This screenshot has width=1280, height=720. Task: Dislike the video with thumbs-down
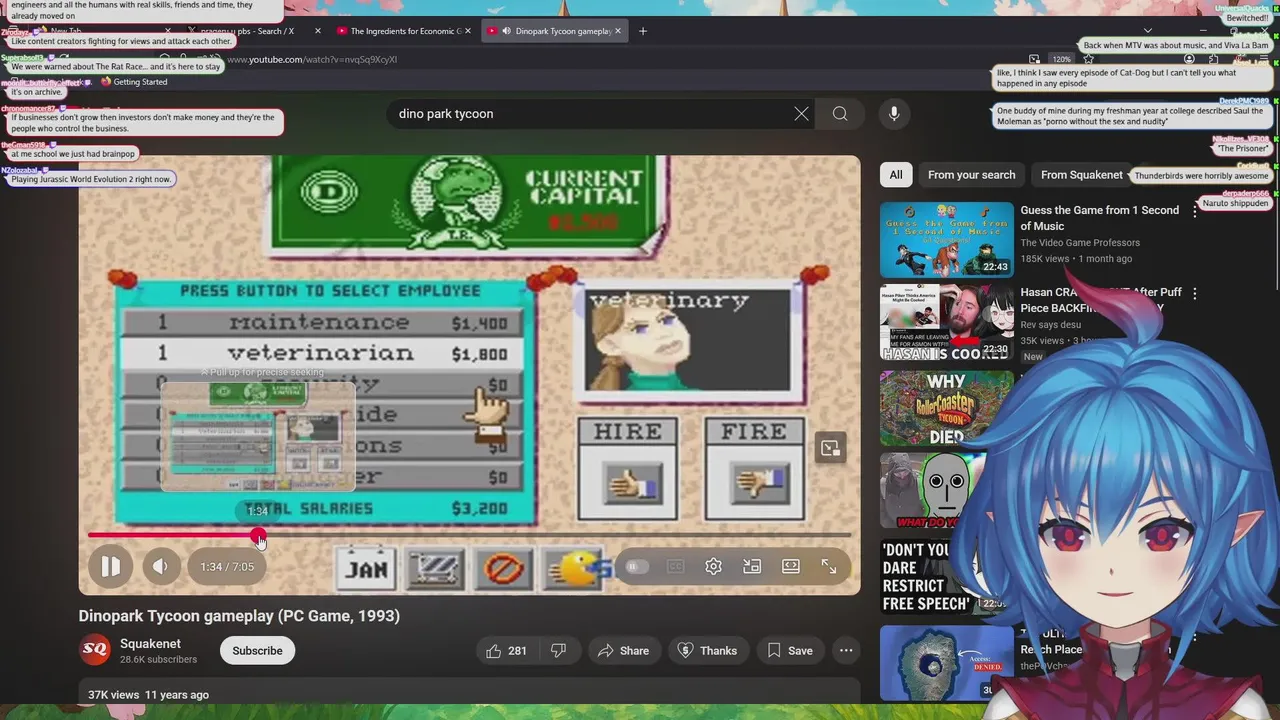tap(558, 651)
